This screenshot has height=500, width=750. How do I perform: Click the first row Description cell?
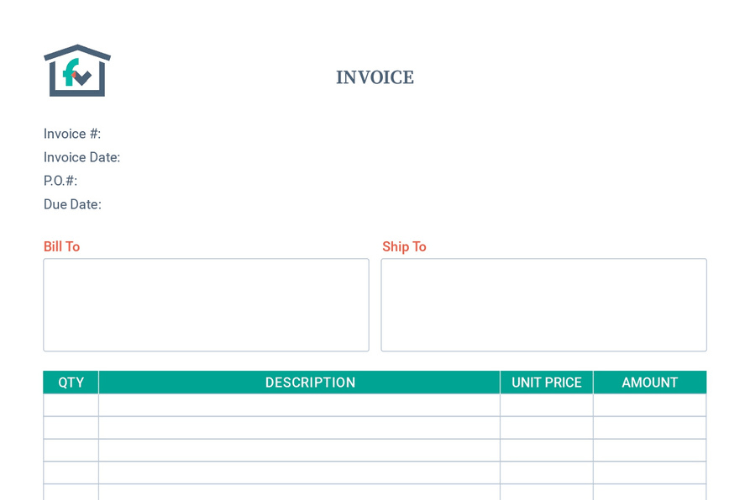299,405
